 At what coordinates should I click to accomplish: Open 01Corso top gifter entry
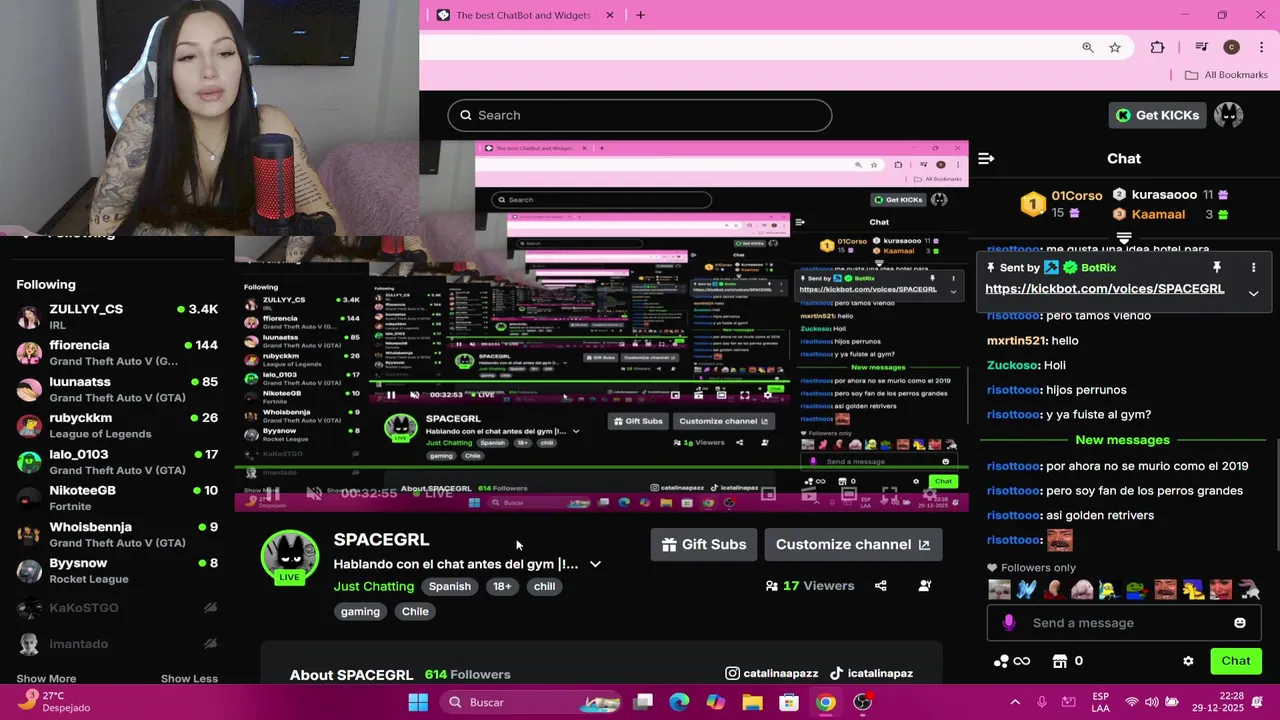click(x=1061, y=204)
